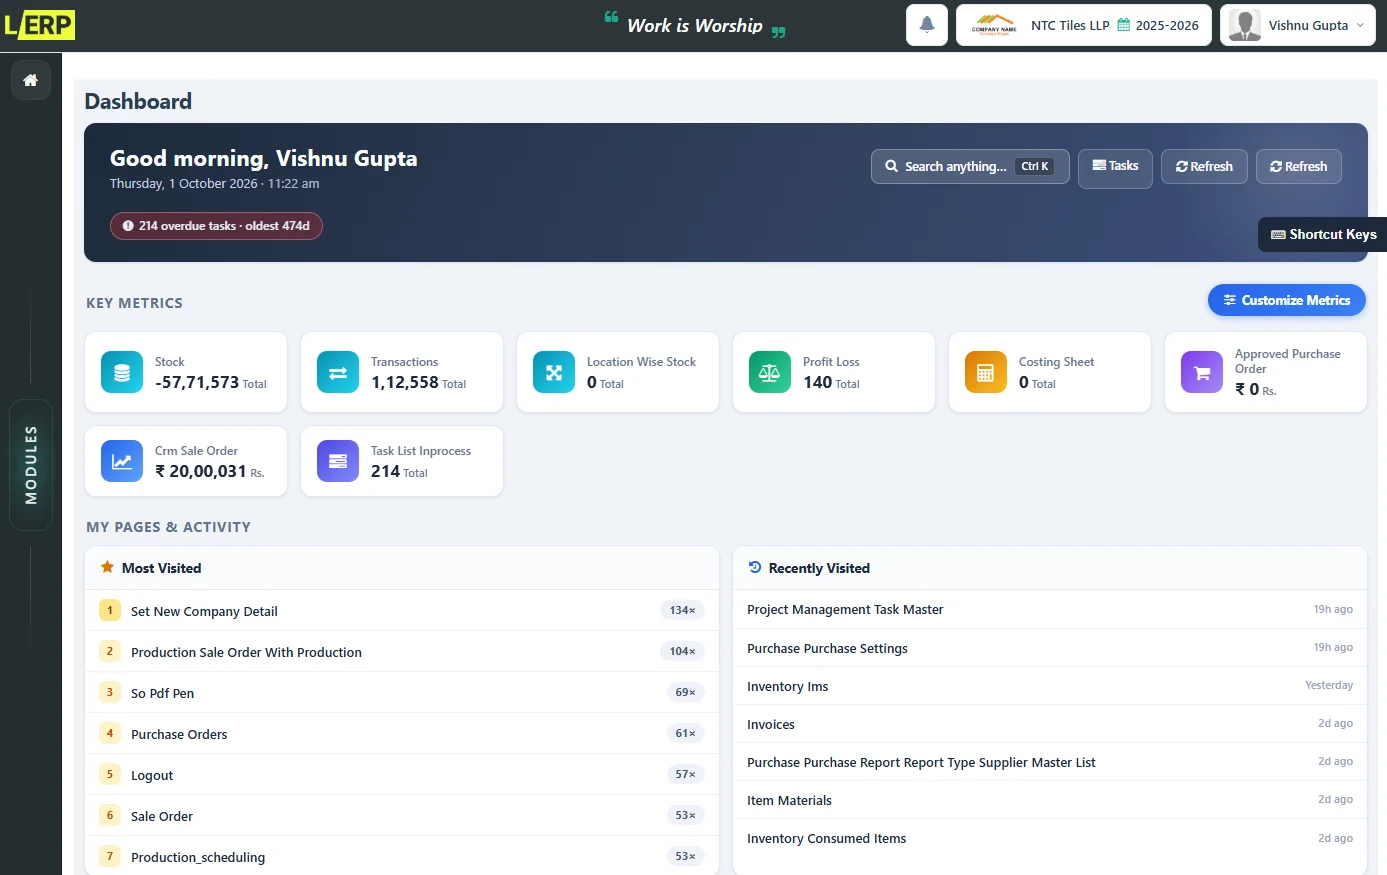Click the Work is Worship quote text

(x=695, y=26)
